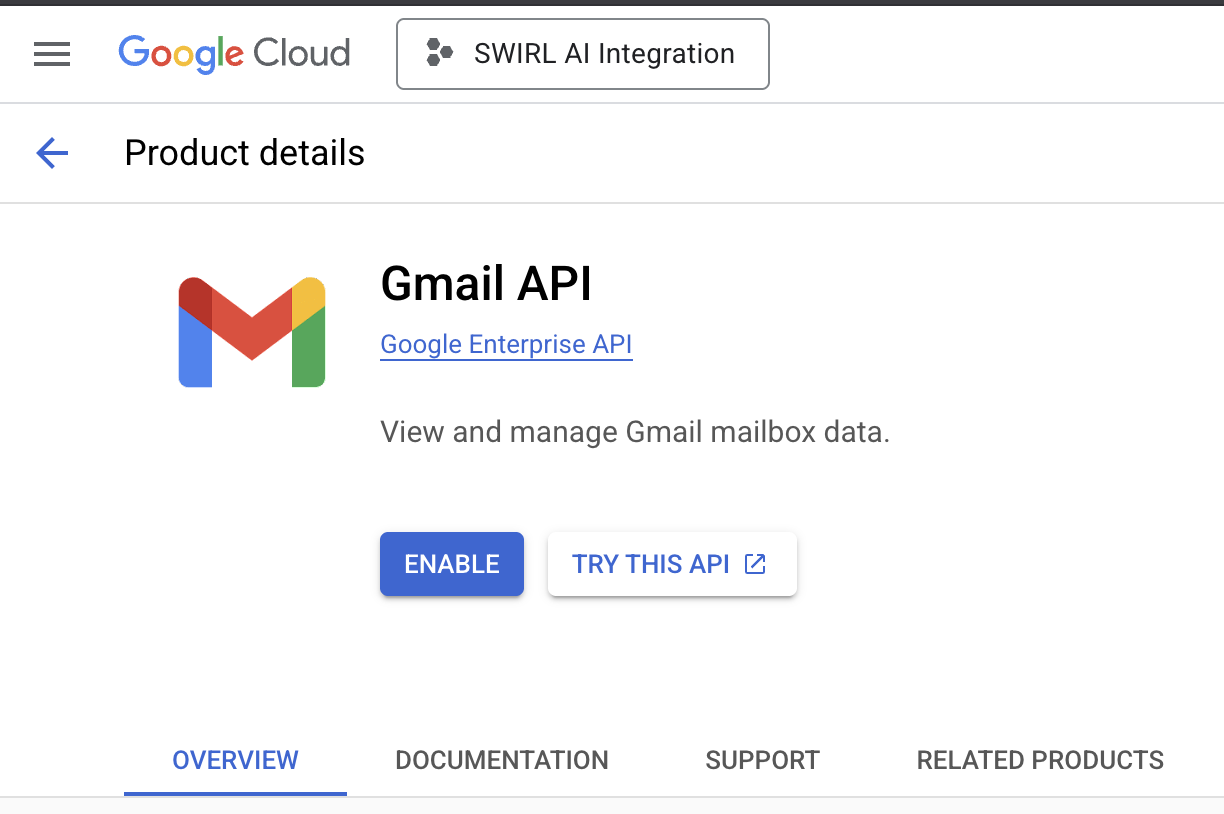The image size is (1224, 814).
Task: Click the Gmail API heading
Action: pos(486,284)
